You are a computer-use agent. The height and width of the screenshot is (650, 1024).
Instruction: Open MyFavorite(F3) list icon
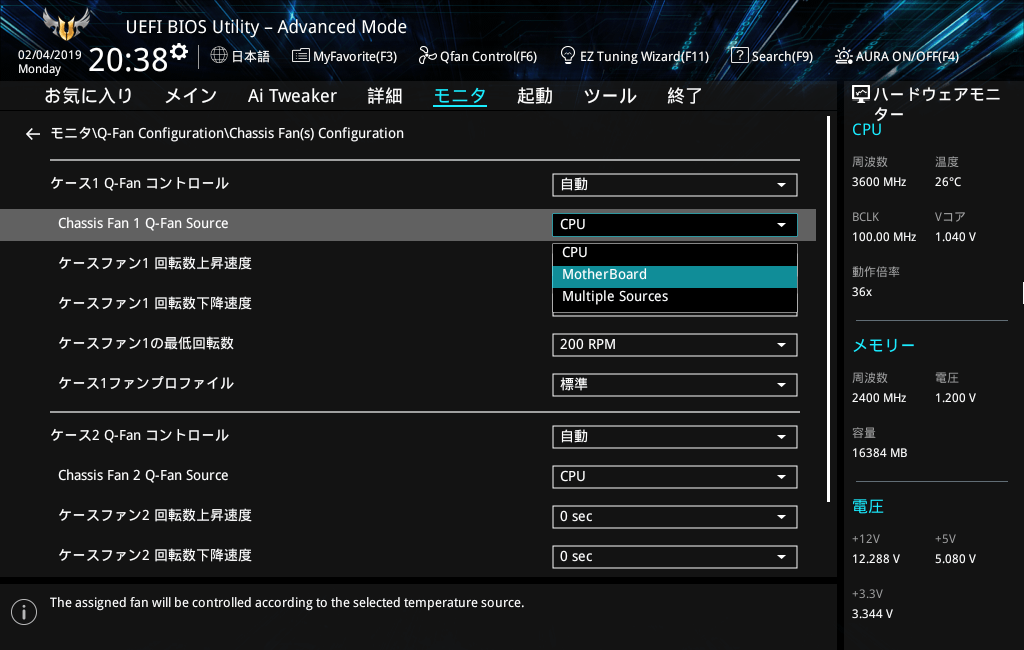[300, 56]
